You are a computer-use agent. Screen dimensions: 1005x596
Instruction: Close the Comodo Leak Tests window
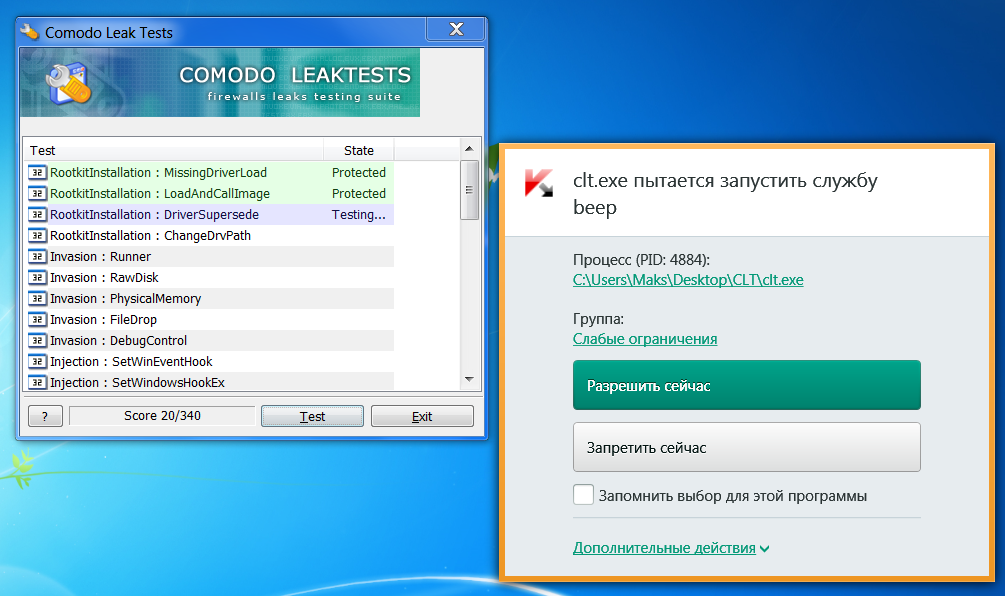456,29
